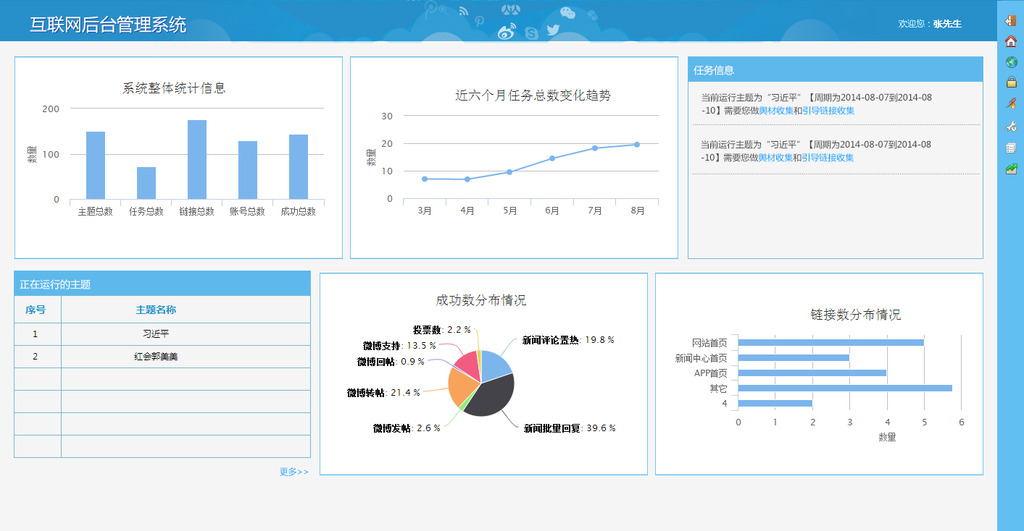This screenshot has height=531, width=1024.
Task: Click the 链接数分布情况 chart title
Action: coord(856,315)
